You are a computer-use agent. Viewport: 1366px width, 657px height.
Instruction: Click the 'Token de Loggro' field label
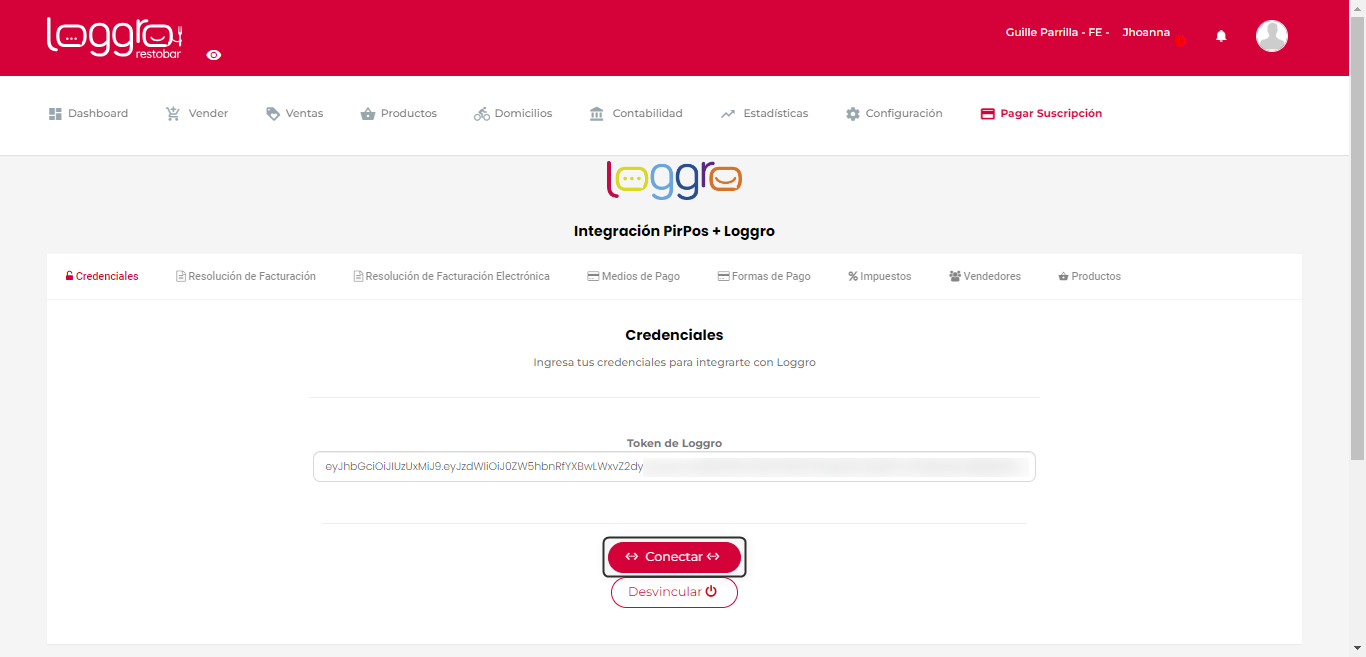[674, 443]
